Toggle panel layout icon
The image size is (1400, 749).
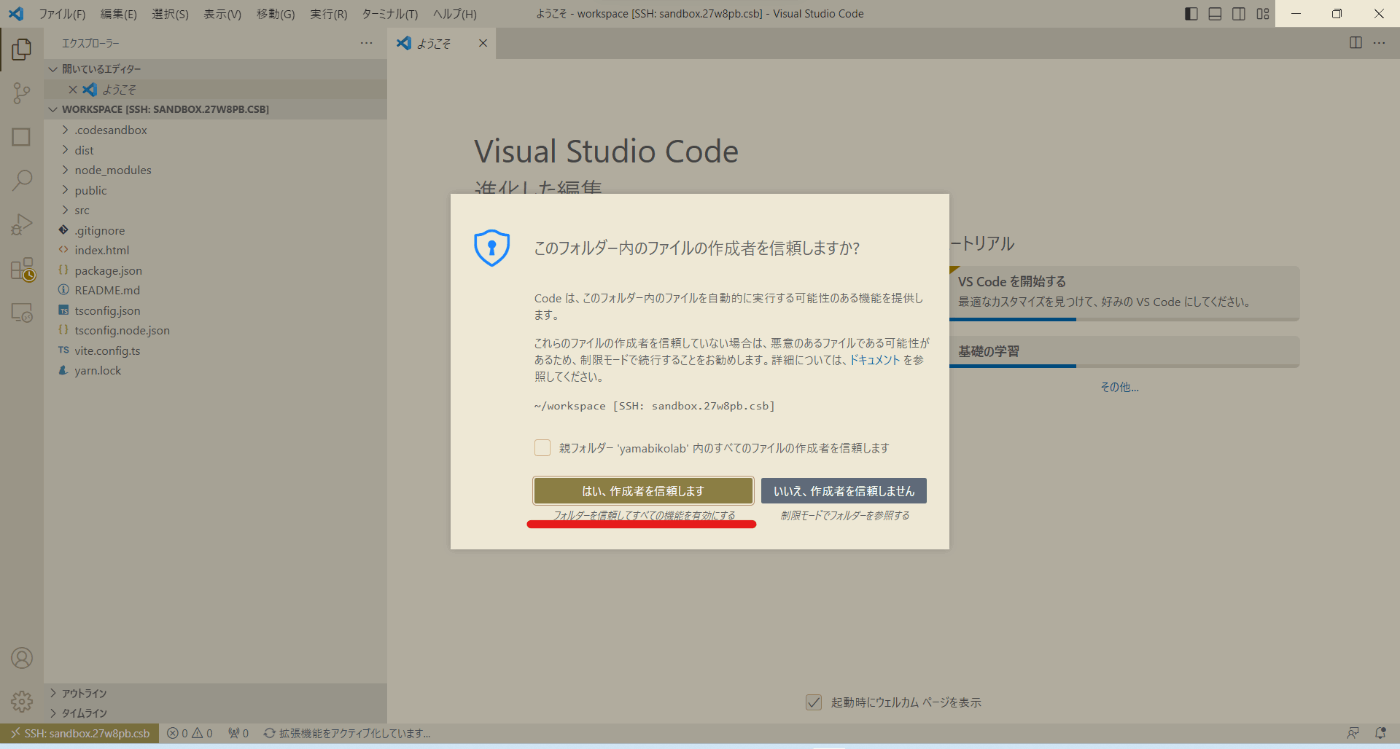1215,14
